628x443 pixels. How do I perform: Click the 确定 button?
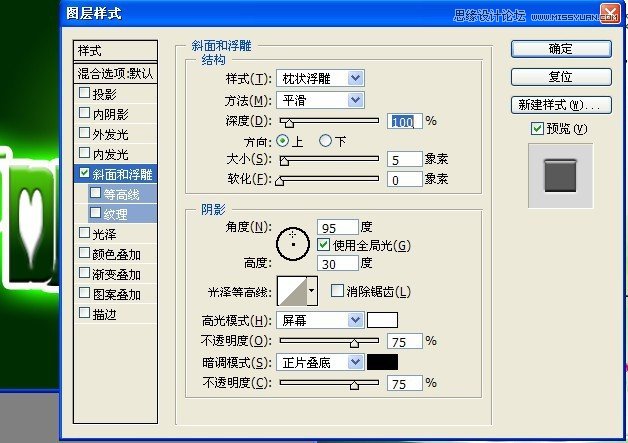point(561,49)
